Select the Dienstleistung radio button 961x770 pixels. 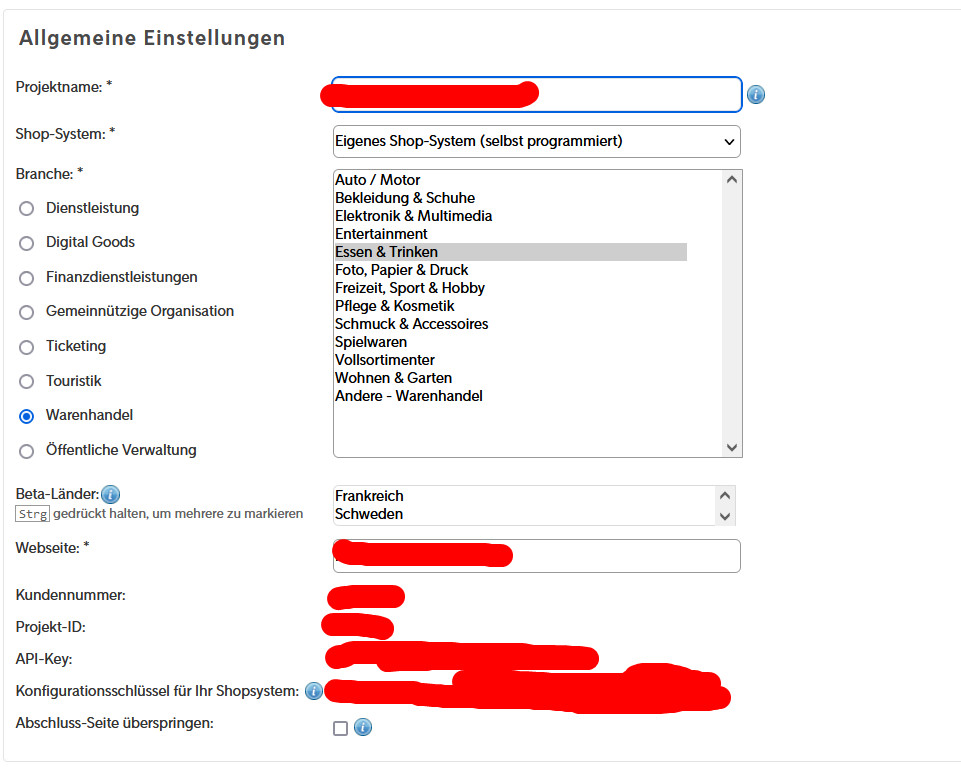pyautogui.click(x=27, y=209)
